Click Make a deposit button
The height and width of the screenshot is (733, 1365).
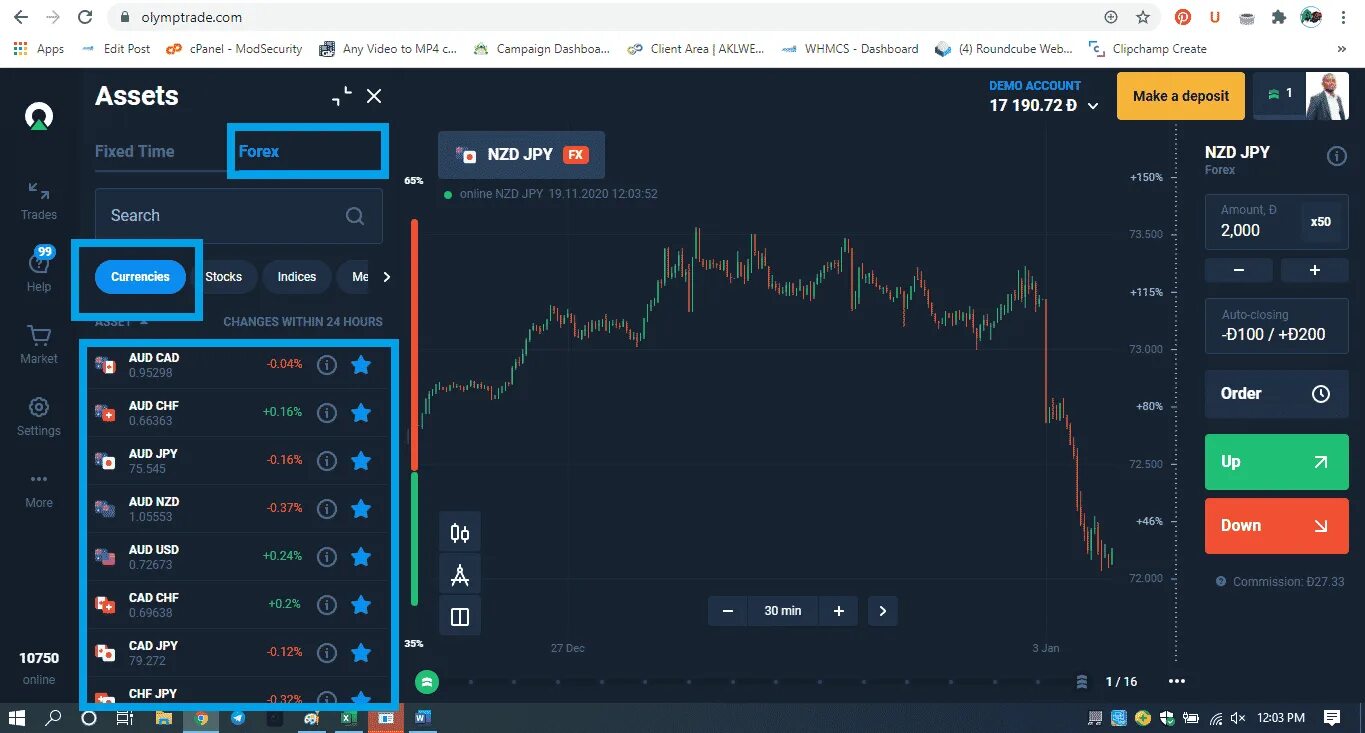tap(1181, 96)
